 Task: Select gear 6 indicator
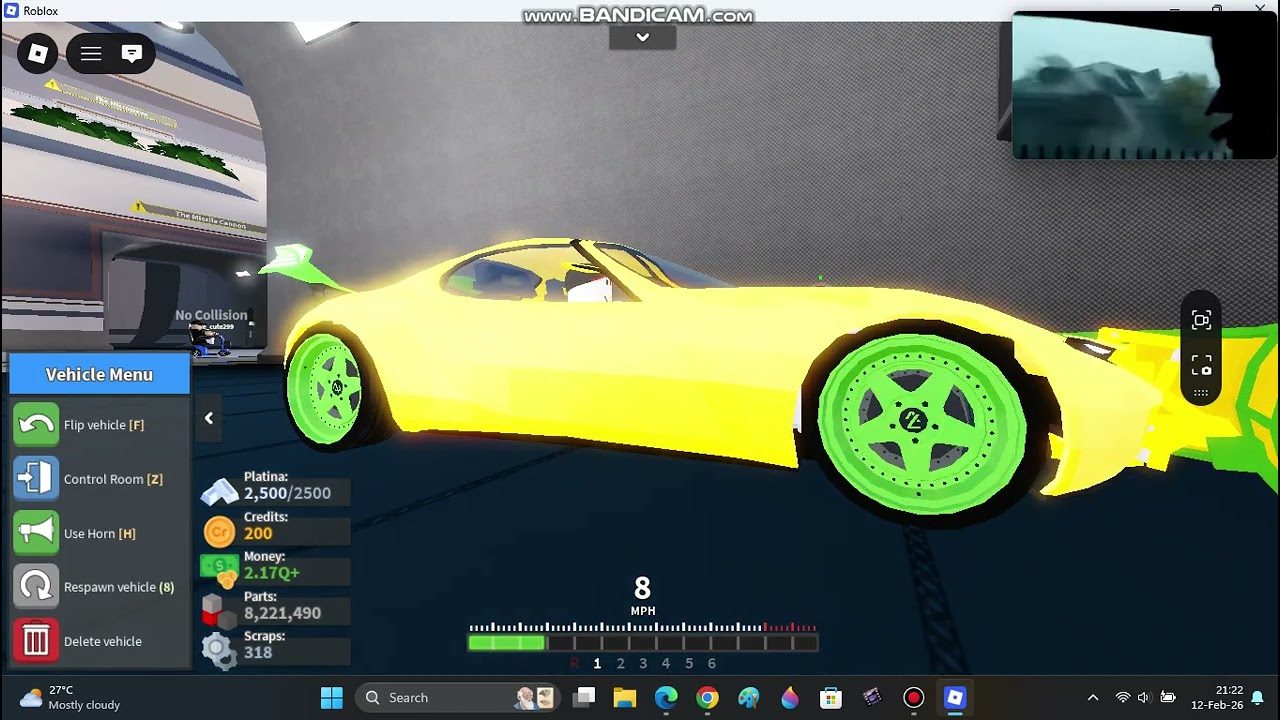click(x=712, y=663)
